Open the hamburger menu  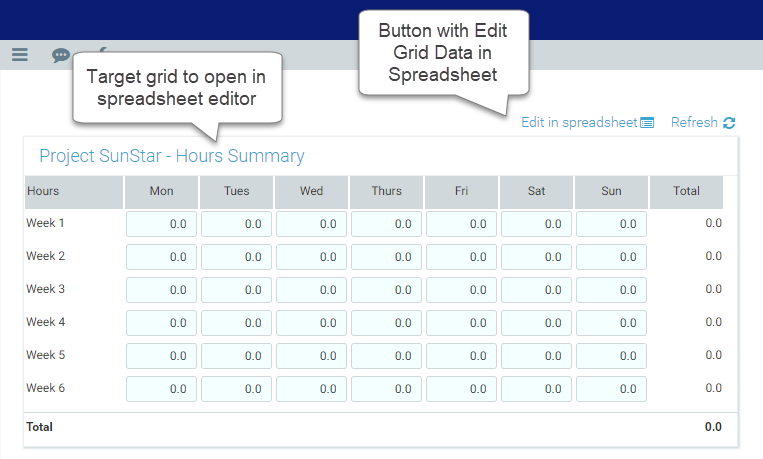[x=20, y=55]
